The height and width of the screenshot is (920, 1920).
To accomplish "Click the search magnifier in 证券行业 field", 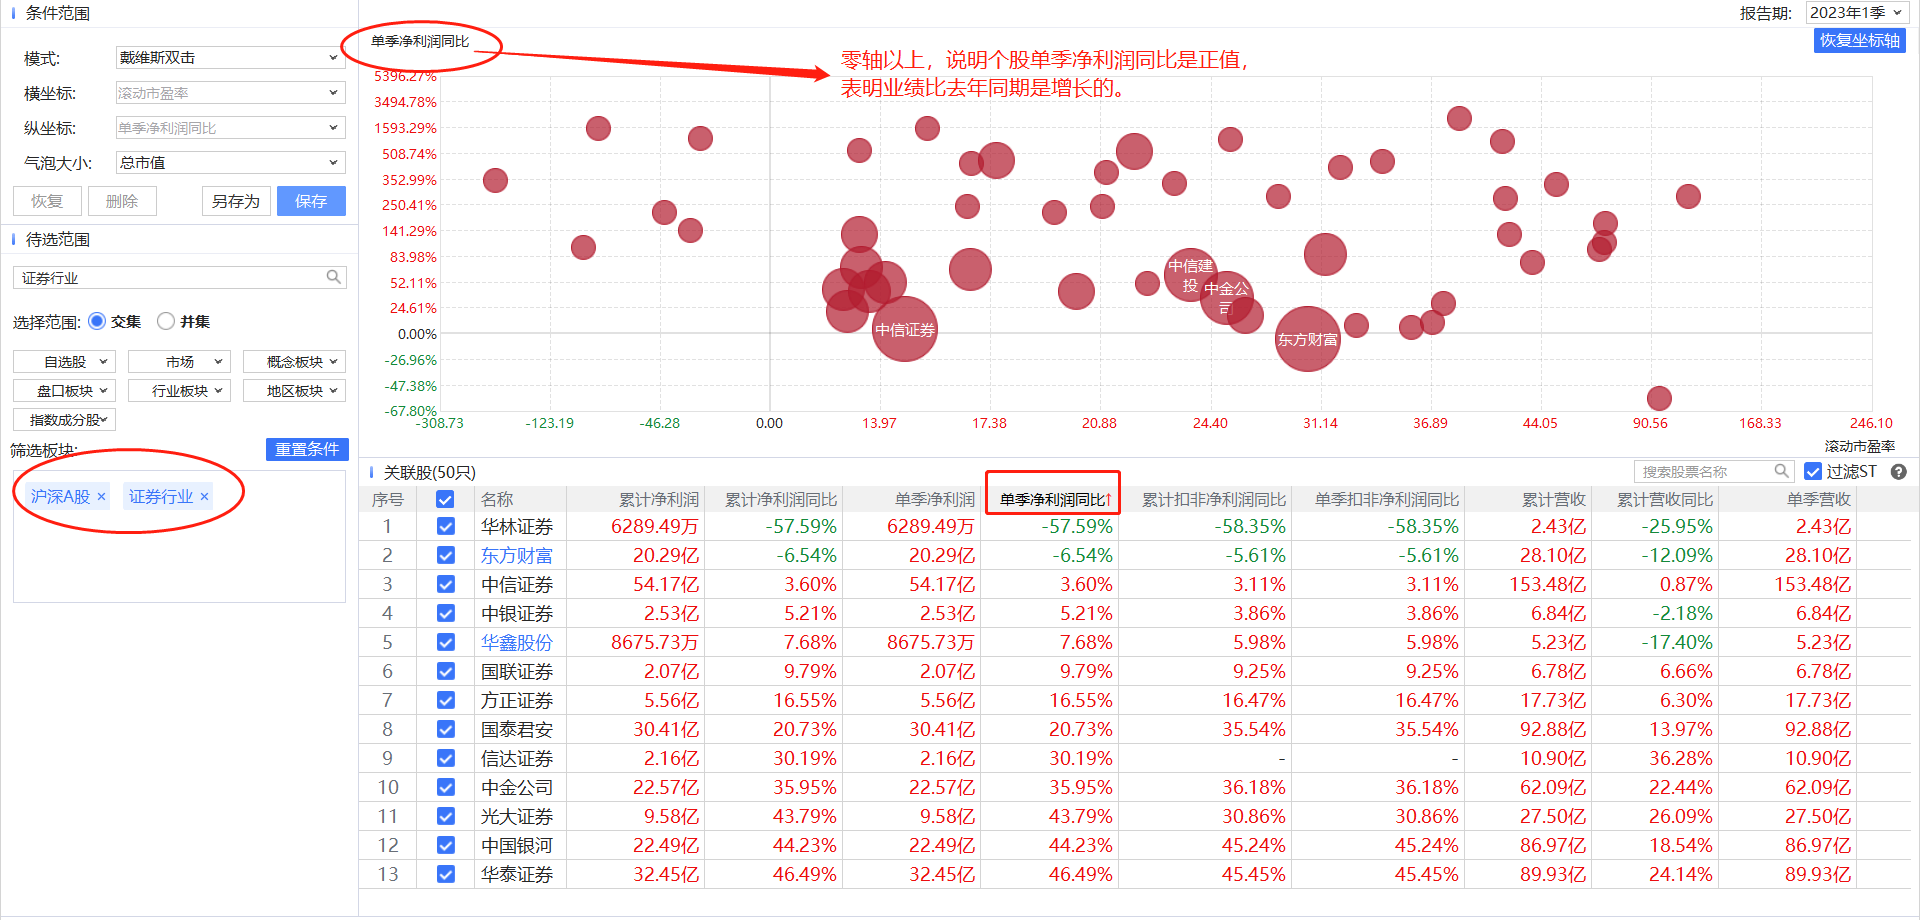I will (x=334, y=277).
